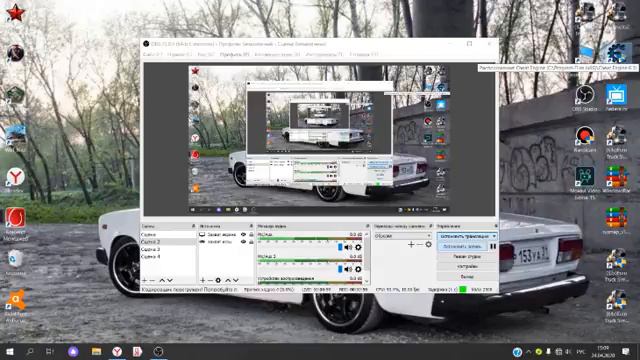Add a new source with the plus icon
Screen dimensions: 640x360
coord(202,280)
